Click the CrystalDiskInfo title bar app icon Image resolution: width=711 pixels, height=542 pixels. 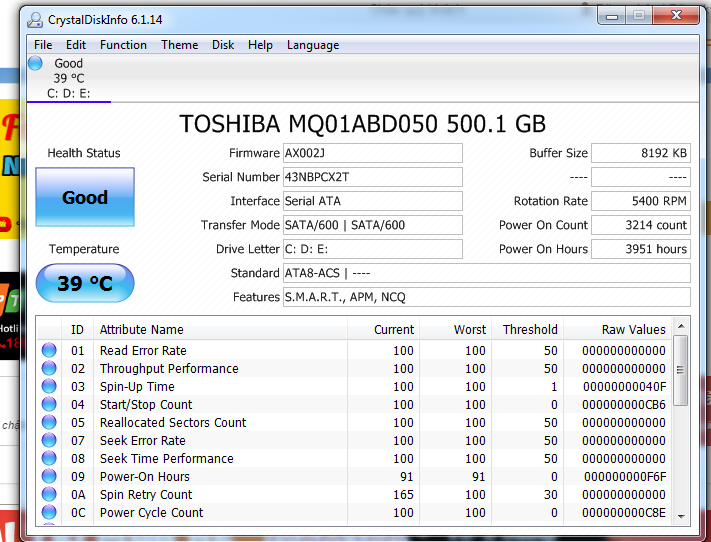click(x=36, y=18)
